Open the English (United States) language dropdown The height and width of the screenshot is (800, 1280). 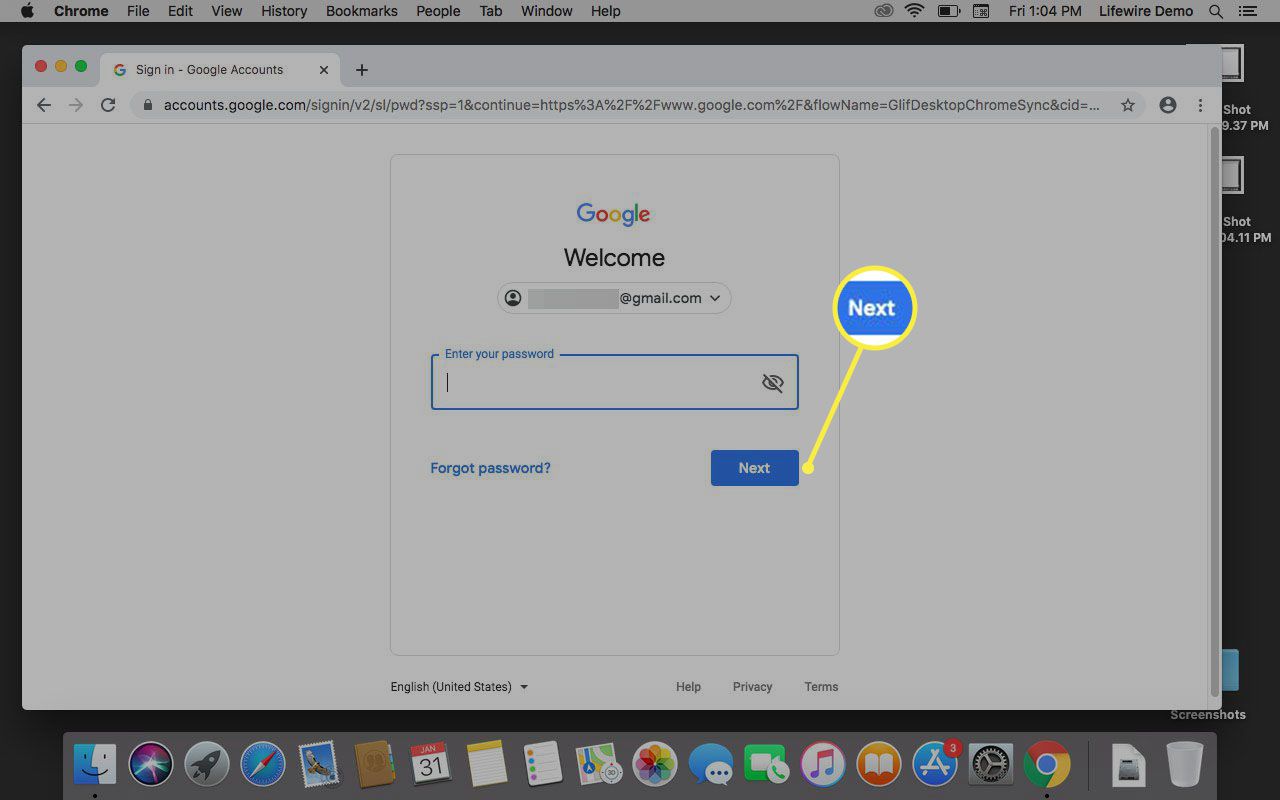pyautogui.click(x=460, y=687)
